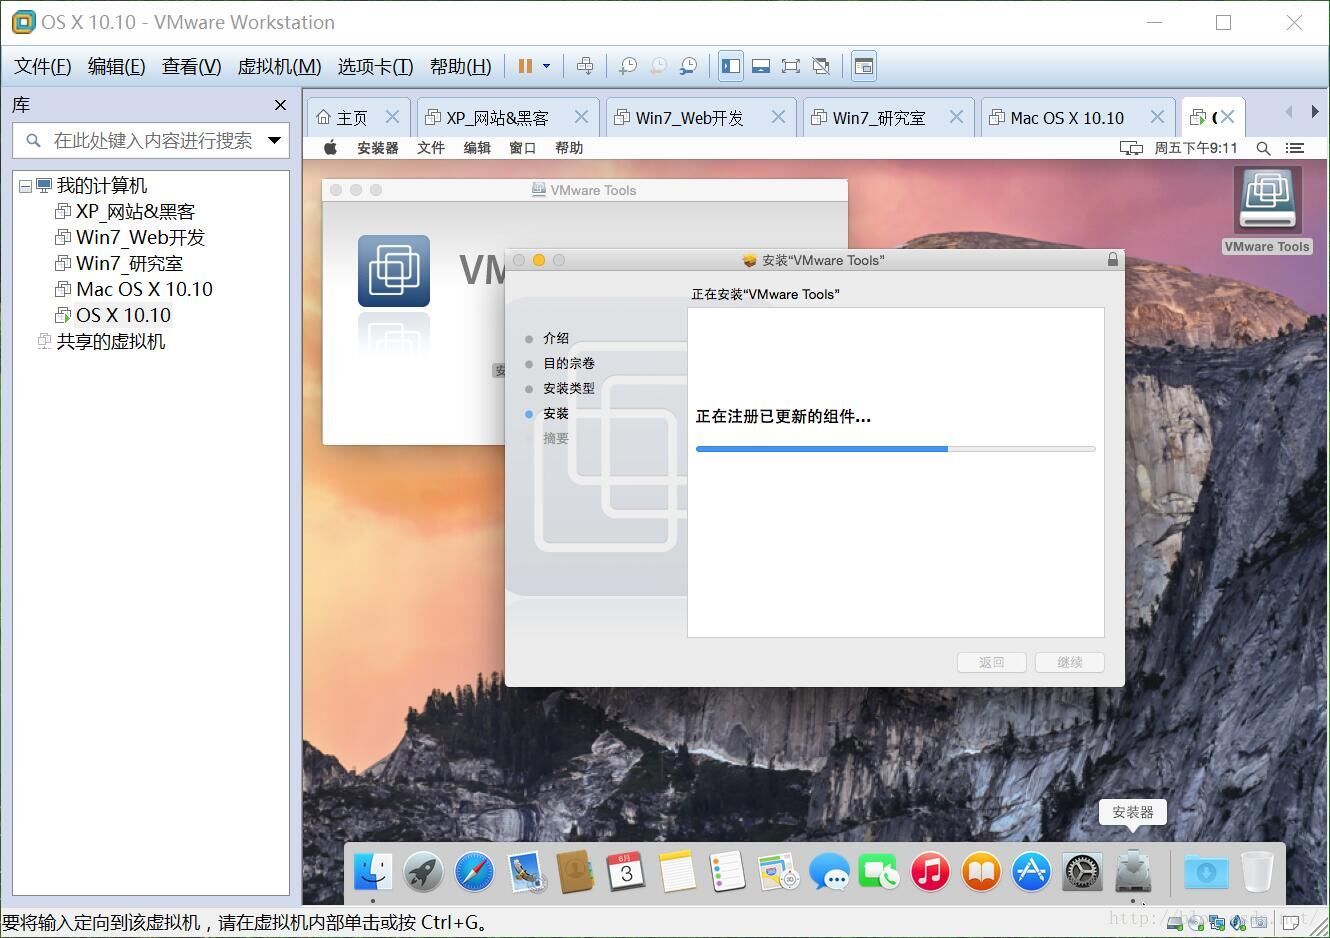
Task: Click the lock icon in the installer title bar
Action: pos(1112,260)
